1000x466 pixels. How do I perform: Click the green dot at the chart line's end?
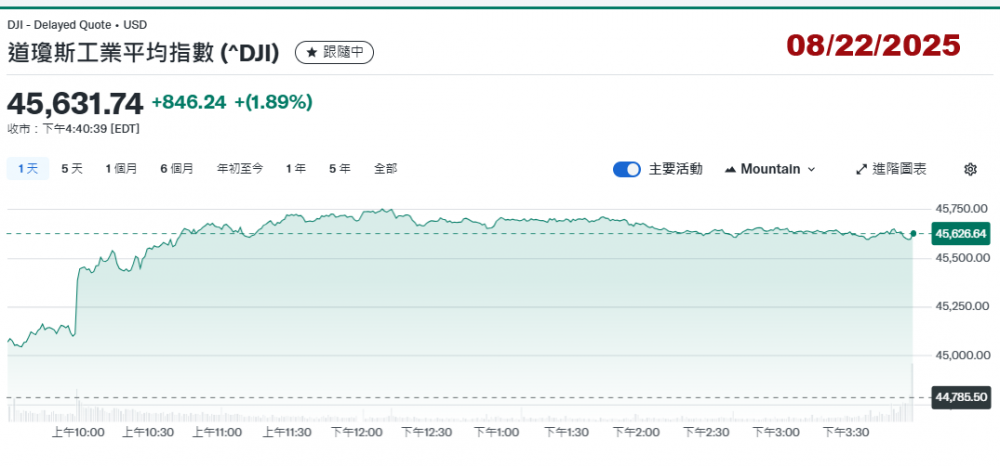pos(913,233)
